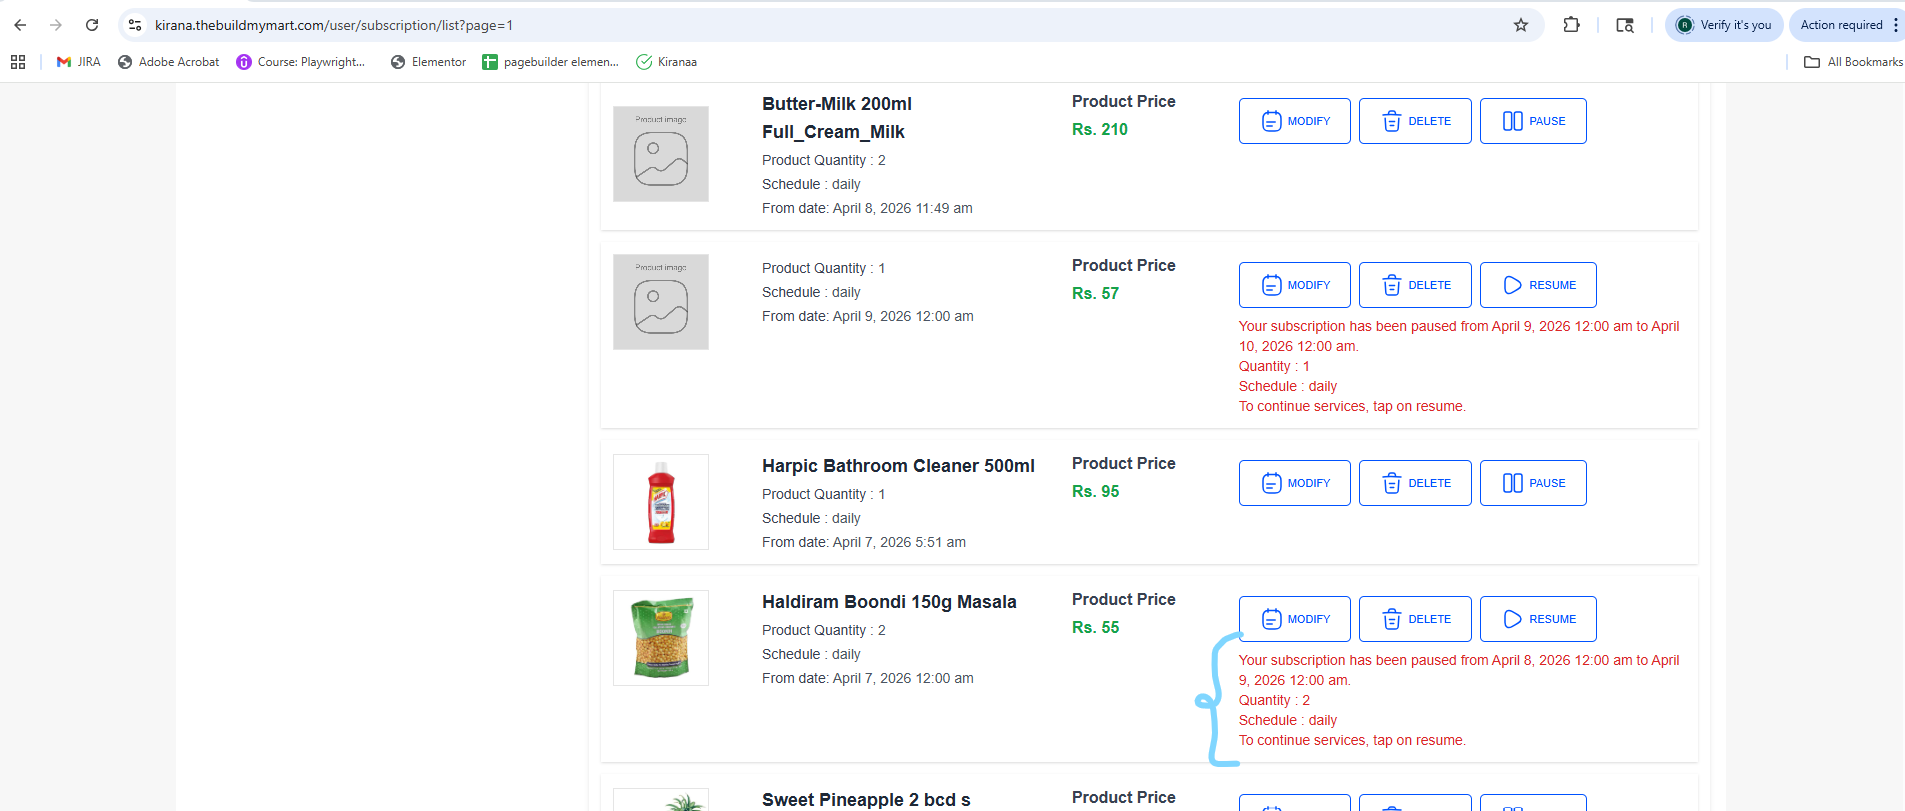Resume the Rs. 57 paused subscription
The width and height of the screenshot is (1905, 811).
[x=1538, y=285]
